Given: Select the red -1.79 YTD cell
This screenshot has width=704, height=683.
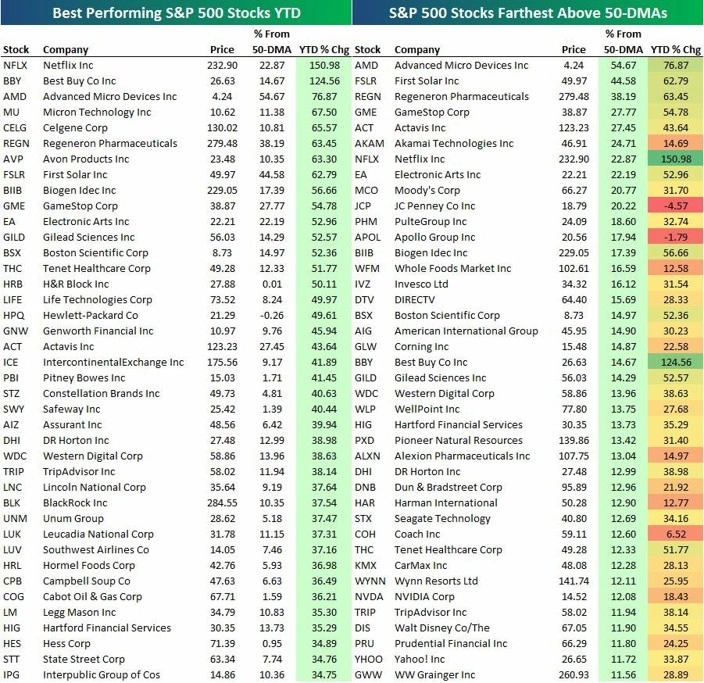Looking at the screenshot, I should 676,237.
